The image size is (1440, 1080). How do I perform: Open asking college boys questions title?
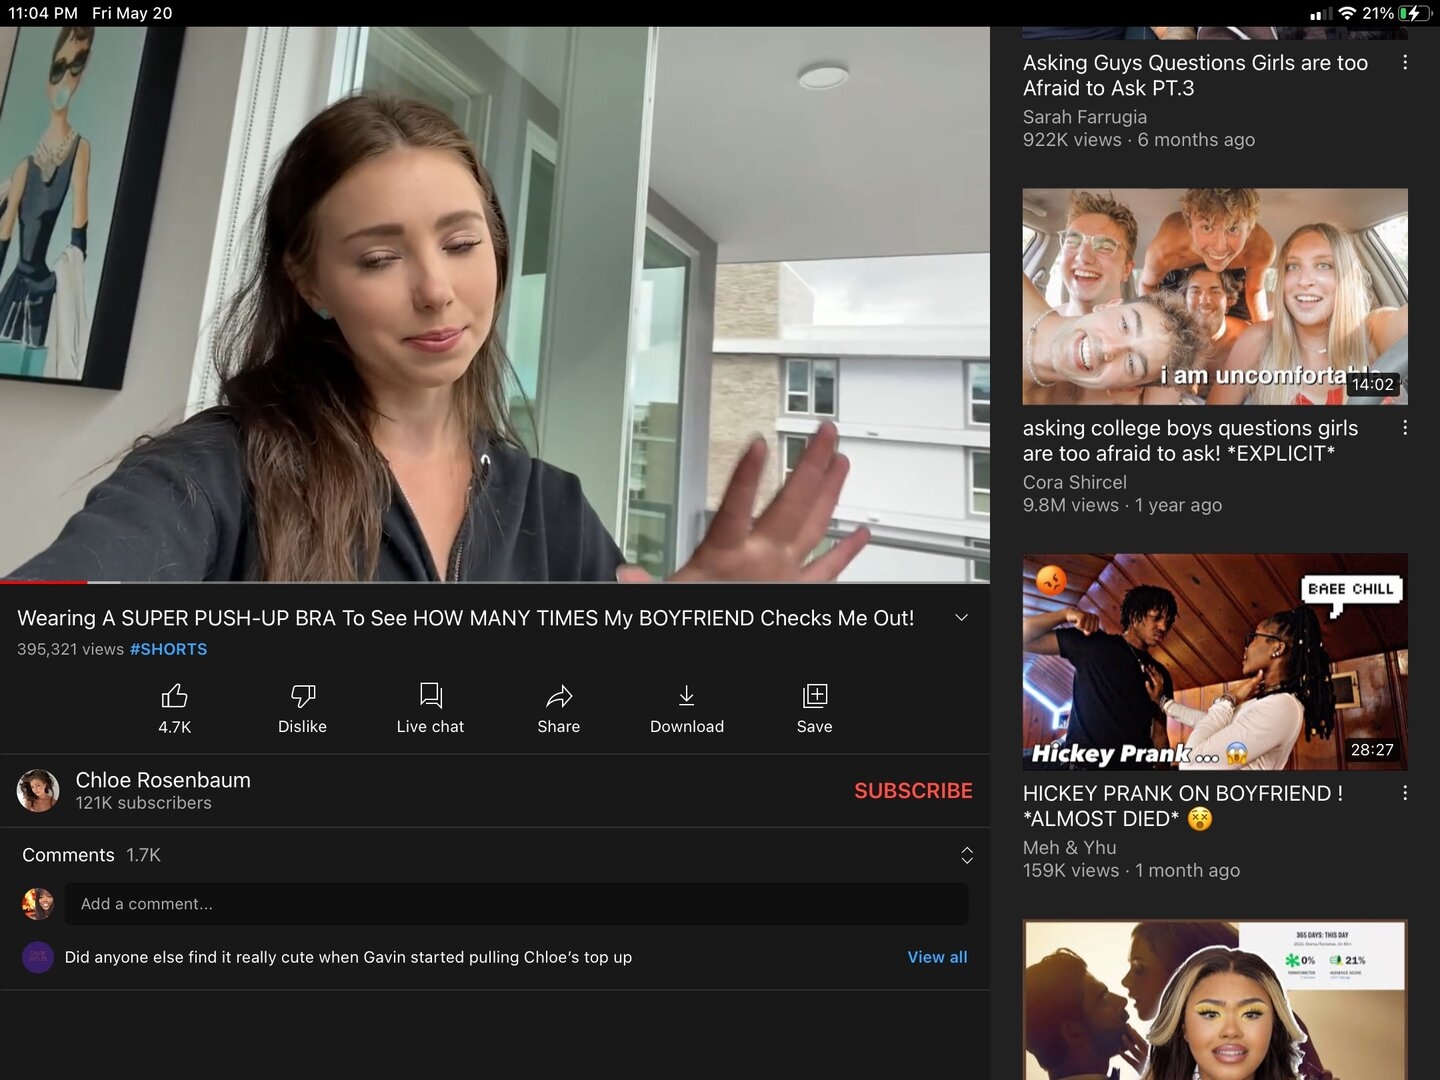[x=1190, y=441]
